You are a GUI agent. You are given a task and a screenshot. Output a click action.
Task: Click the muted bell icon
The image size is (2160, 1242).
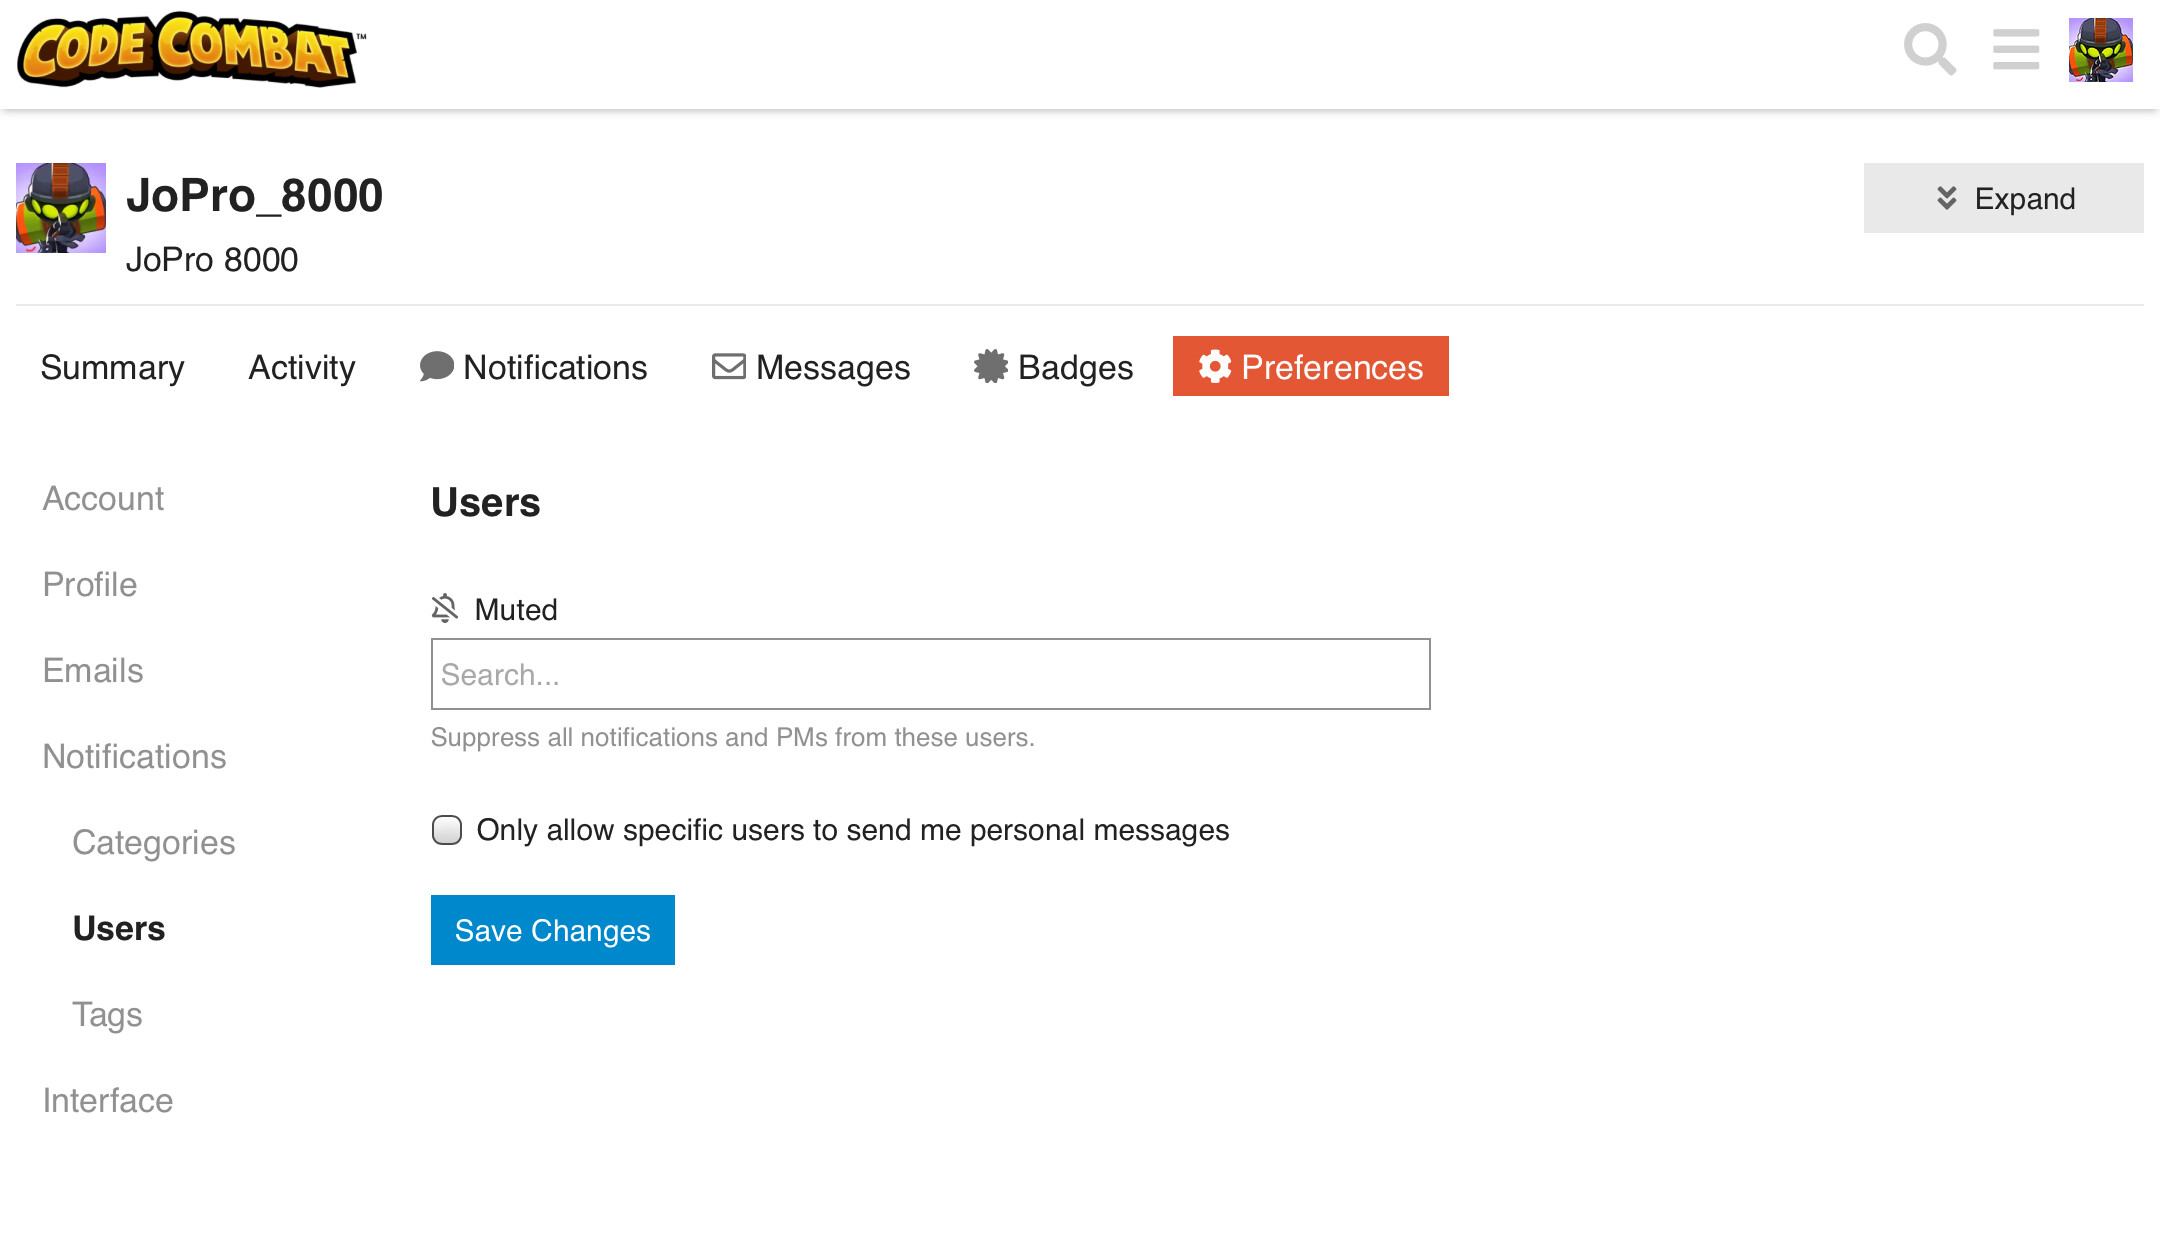point(445,608)
